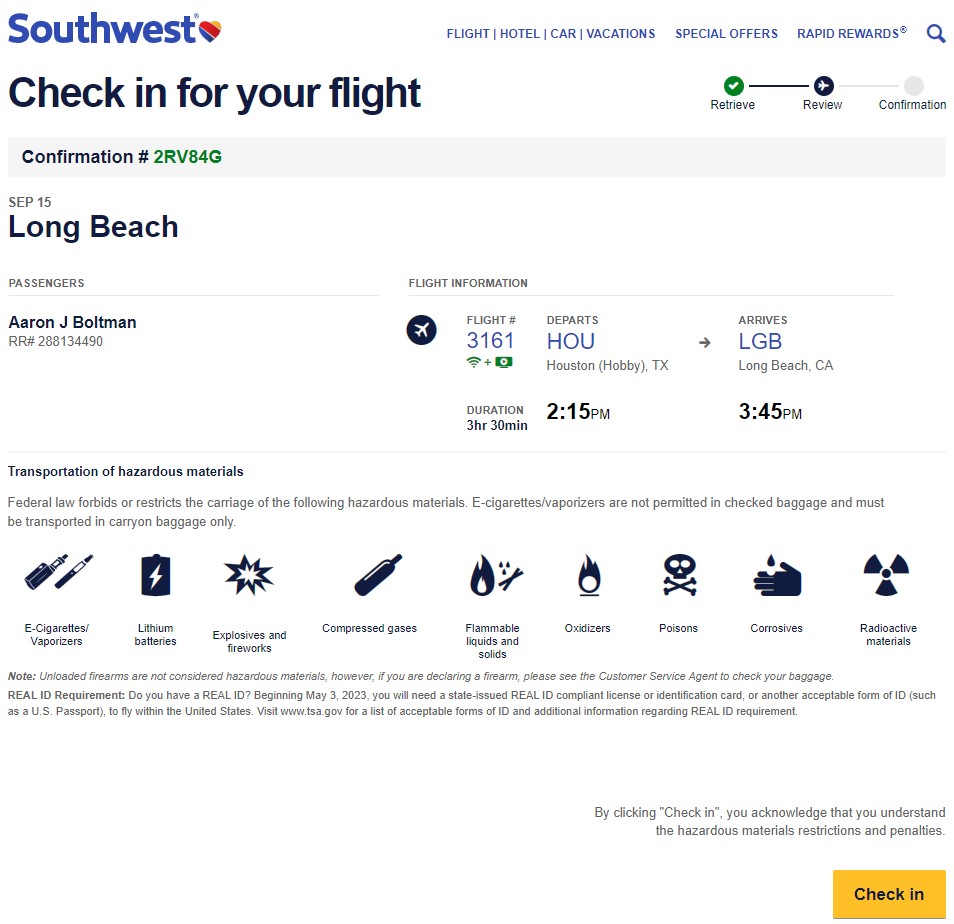The width and height of the screenshot is (954, 924).
Task: Go back to the Retrieve step
Action: point(733,86)
